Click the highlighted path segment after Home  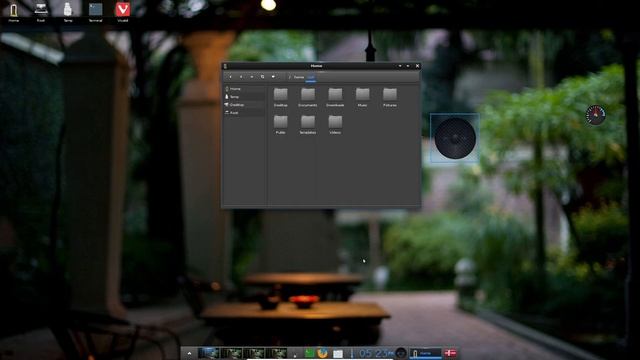311,77
